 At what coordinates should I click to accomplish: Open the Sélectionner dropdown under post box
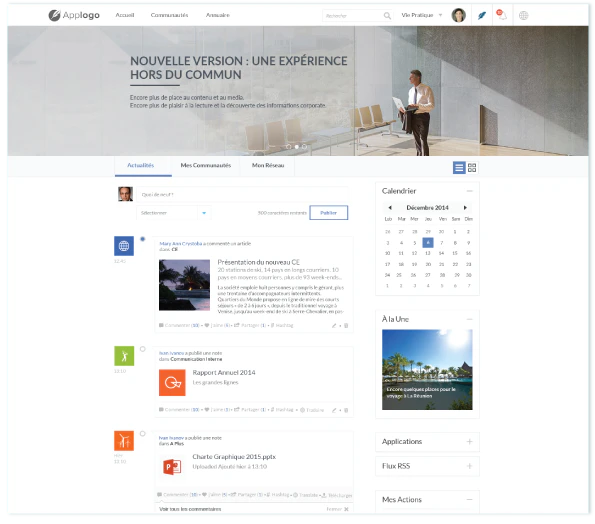pos(173,213)
